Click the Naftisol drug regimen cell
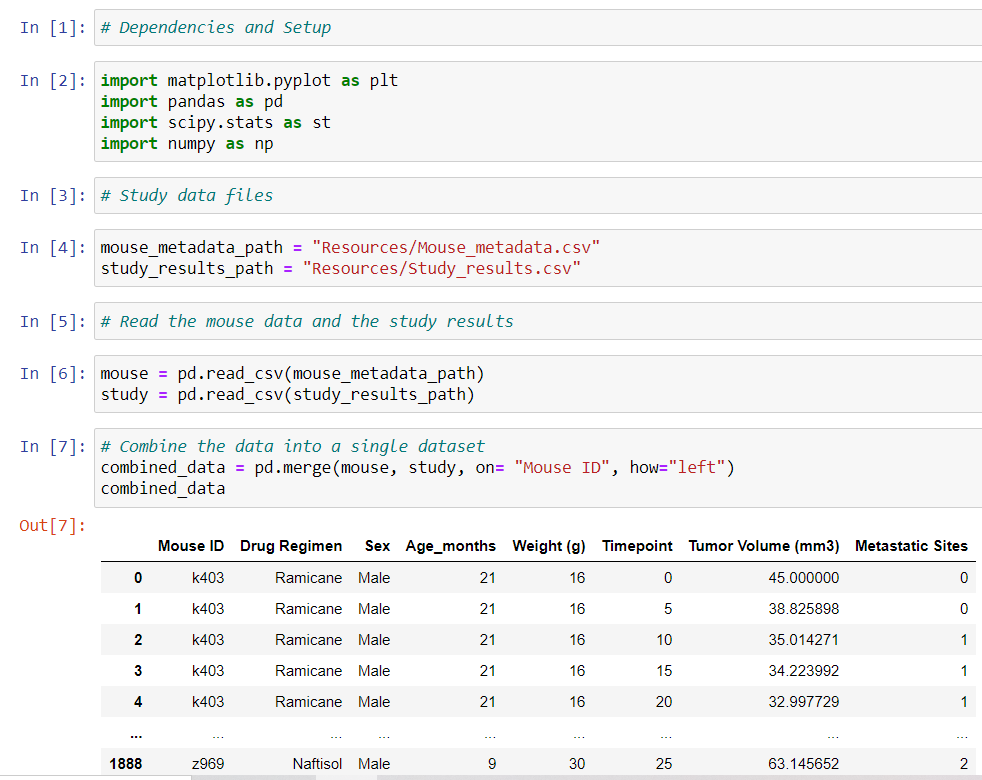Viewport: 982px width, 780px height. 317,764
